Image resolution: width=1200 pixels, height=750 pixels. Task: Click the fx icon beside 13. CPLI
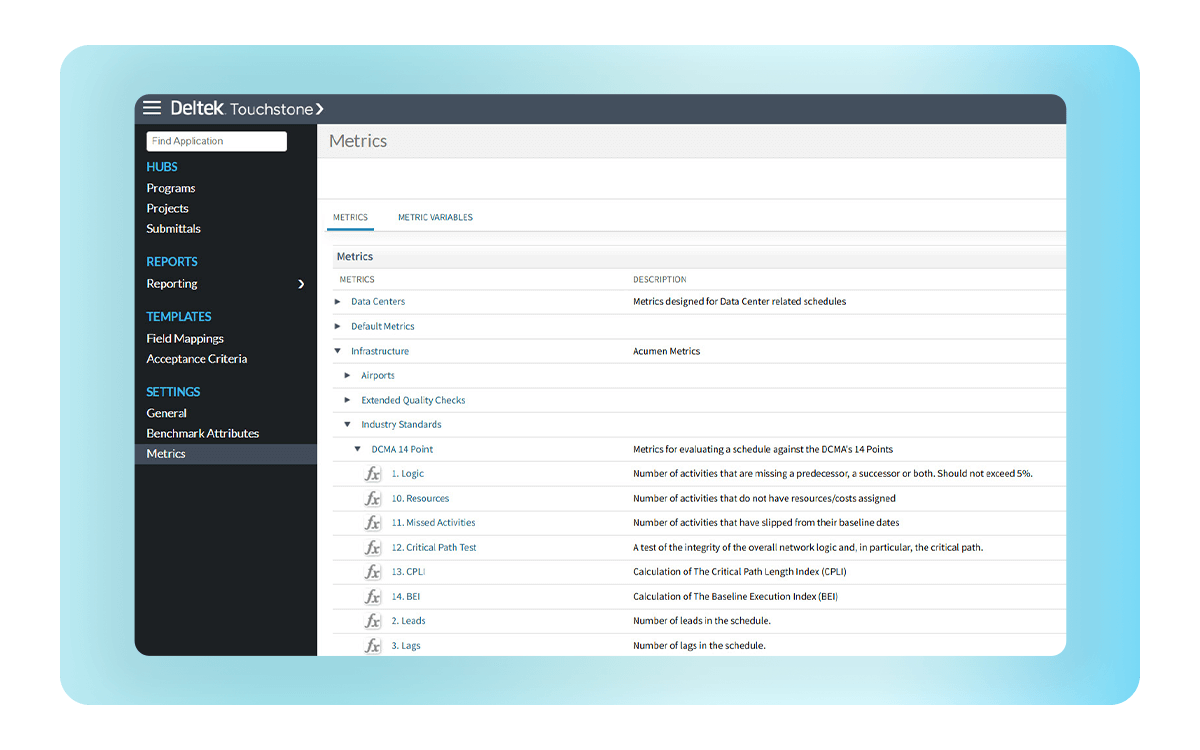click(372, 571)
